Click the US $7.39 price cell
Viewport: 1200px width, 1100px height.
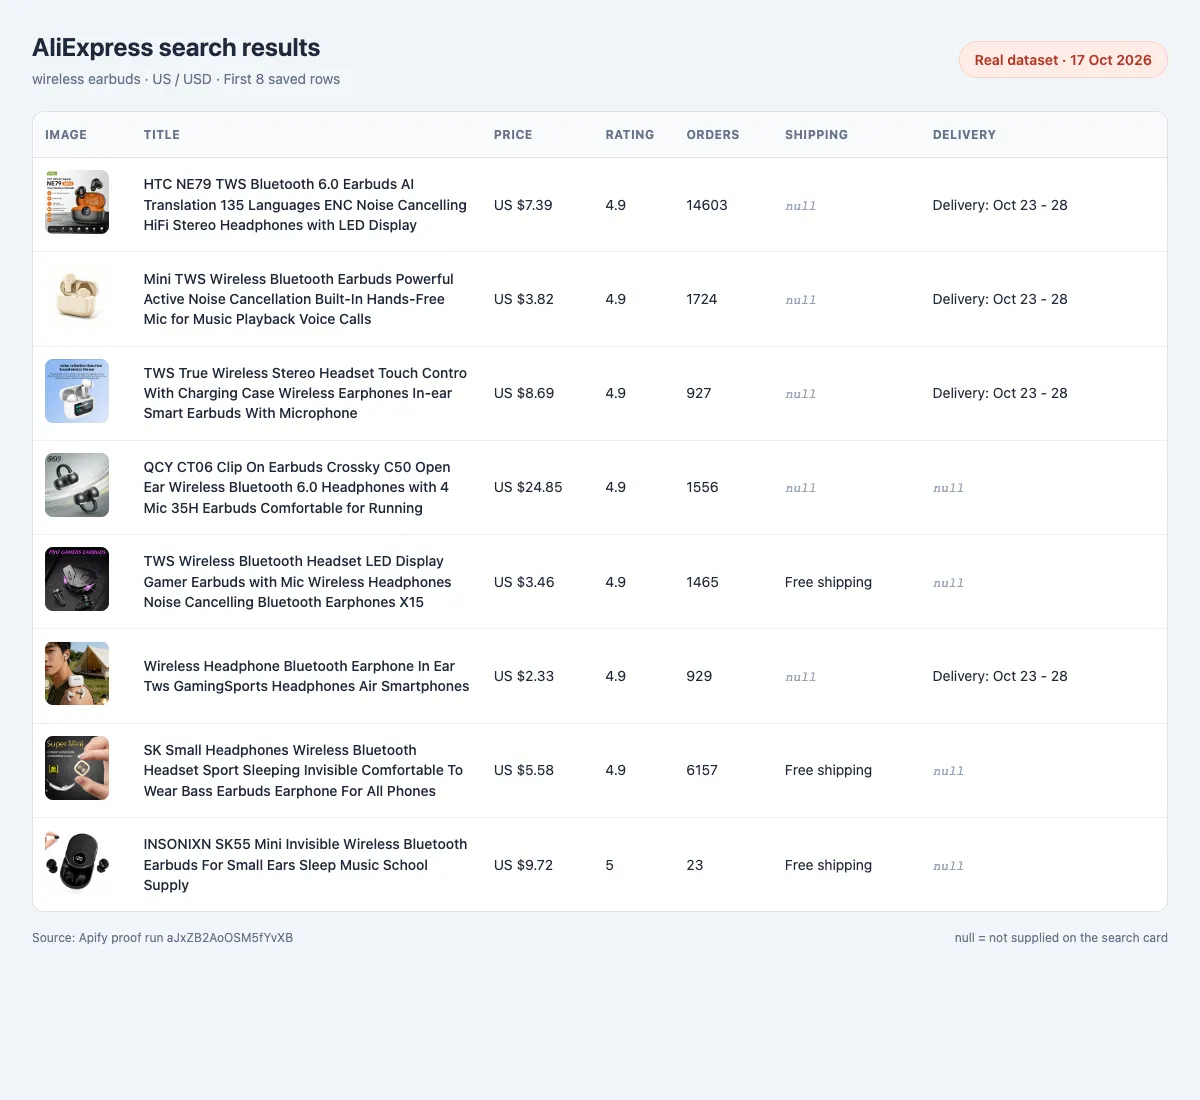523,205
